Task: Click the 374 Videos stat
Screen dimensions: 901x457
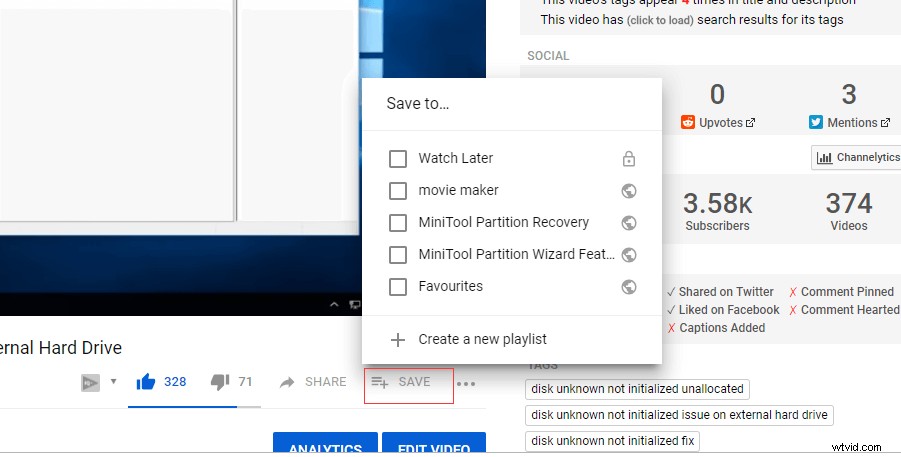Action: pyautogui.click(x=849, y=212)
